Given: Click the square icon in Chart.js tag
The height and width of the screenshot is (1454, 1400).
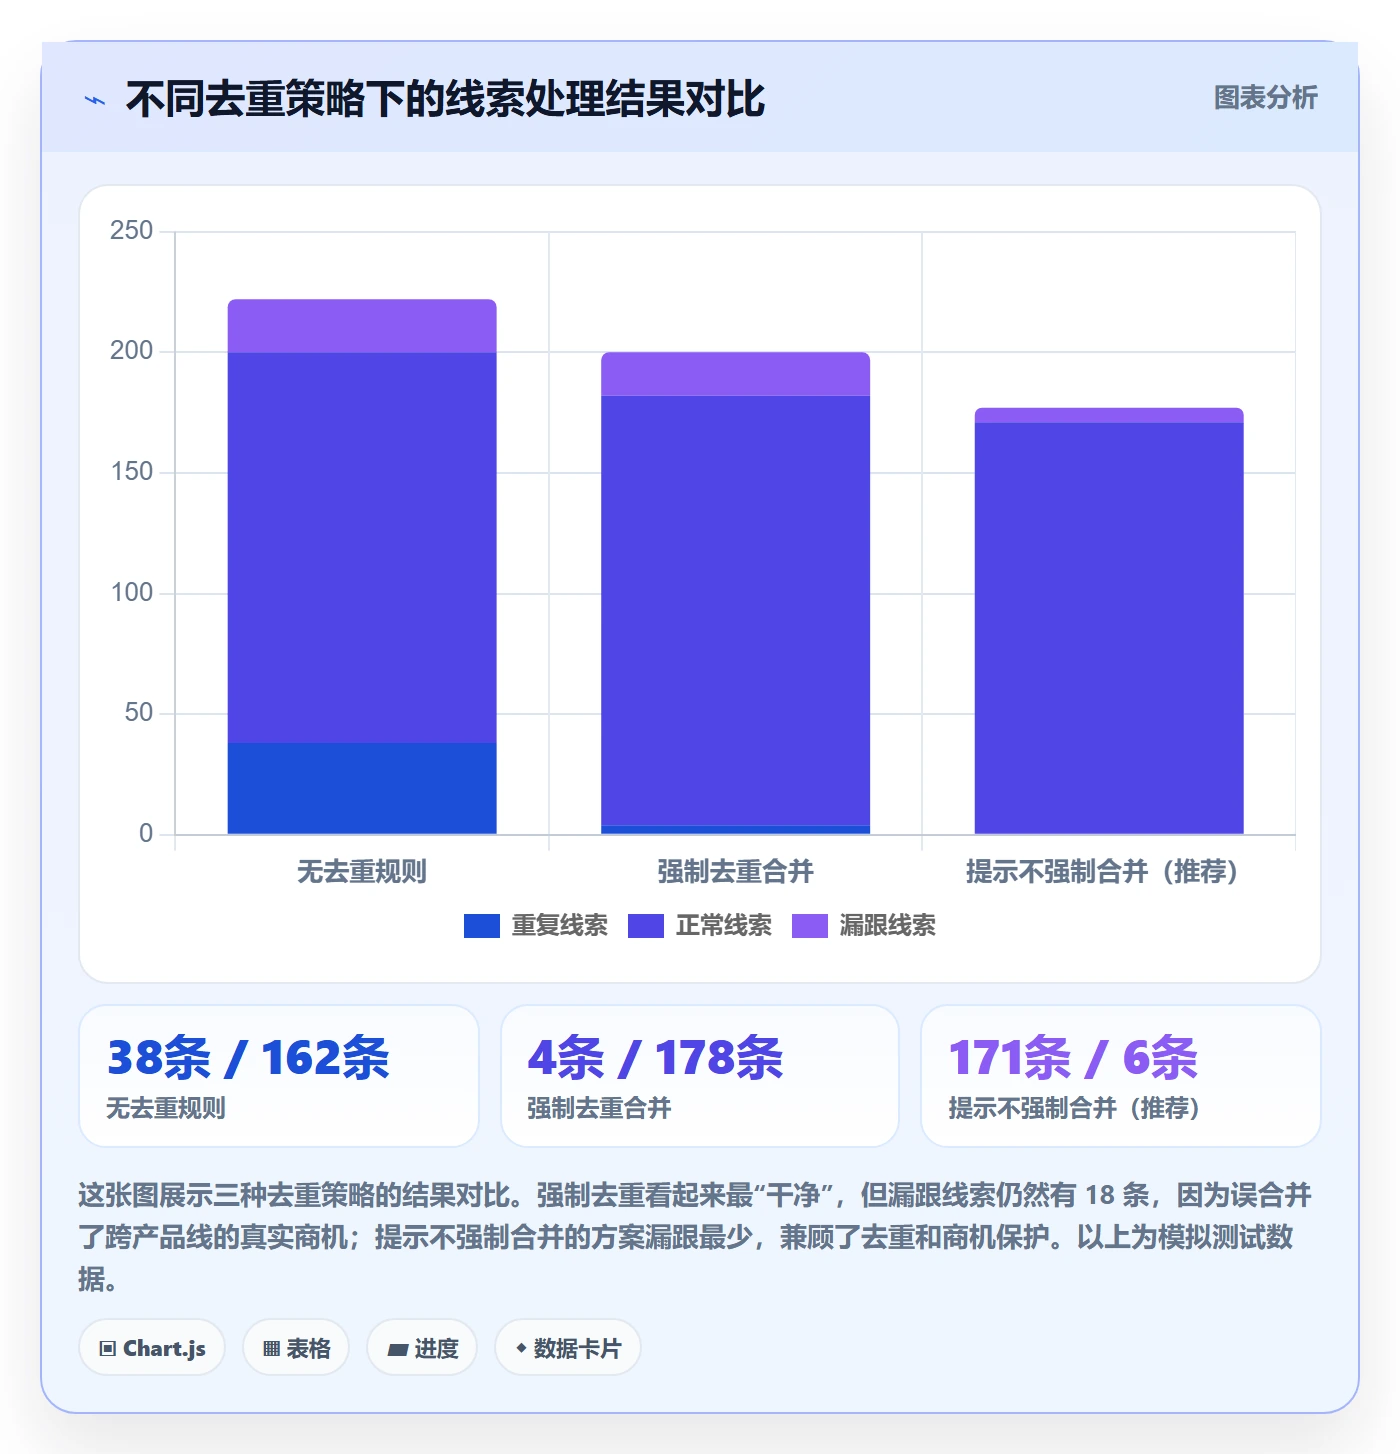Looking at the screenshot, I should [x=108, y=1349].
